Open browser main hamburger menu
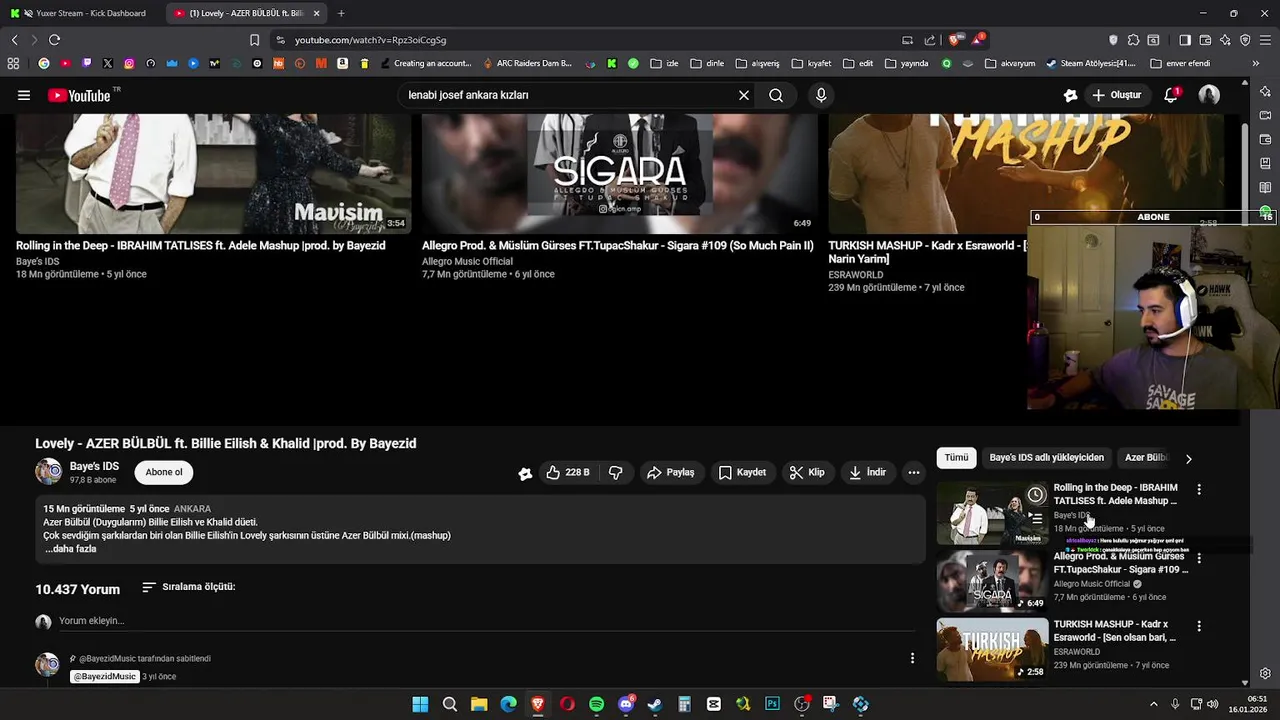This screenshot has height=720, width=1280. [x=1265, y=40]
